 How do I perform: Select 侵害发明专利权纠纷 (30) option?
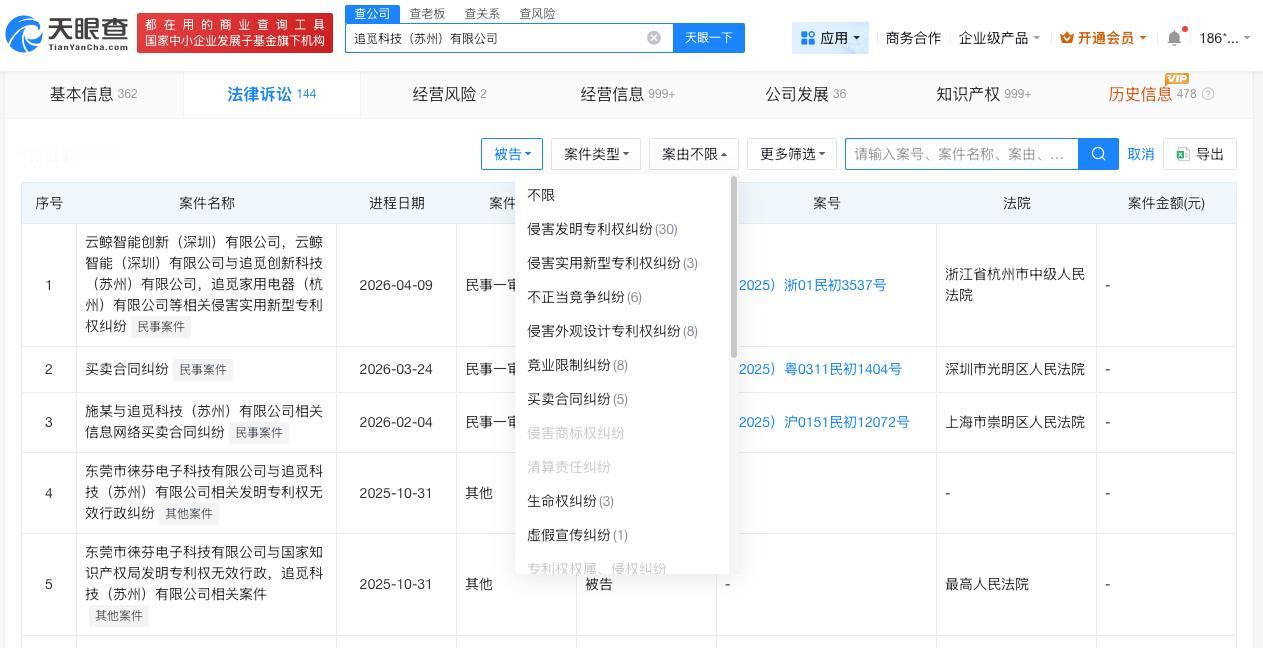pos(624,229)
